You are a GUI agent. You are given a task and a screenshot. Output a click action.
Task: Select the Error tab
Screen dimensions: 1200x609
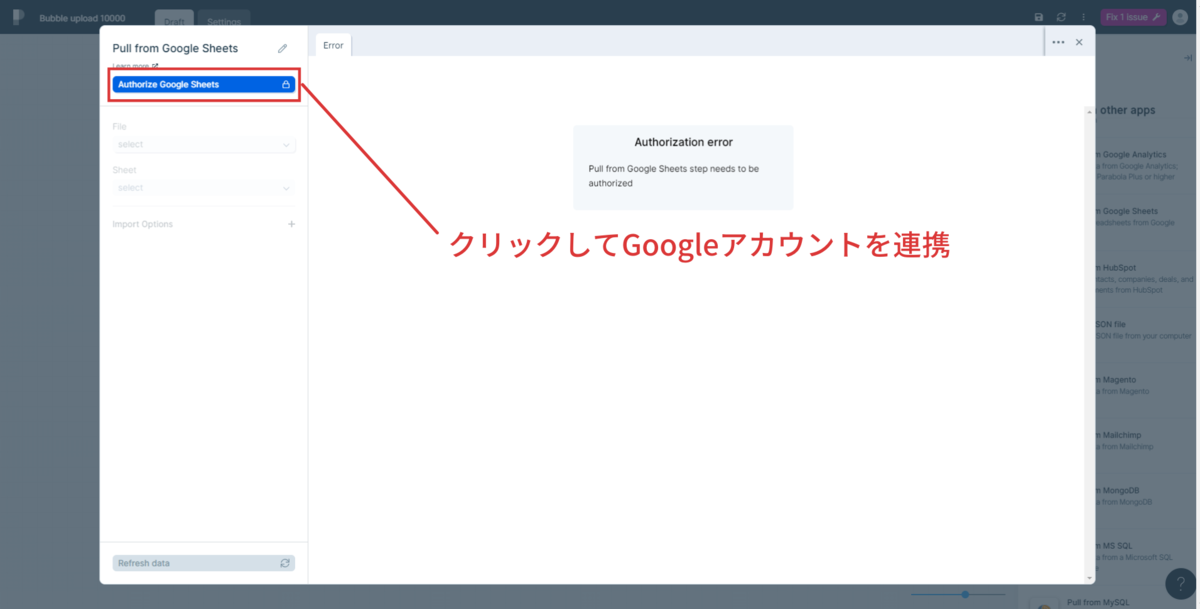pos(333,45)
